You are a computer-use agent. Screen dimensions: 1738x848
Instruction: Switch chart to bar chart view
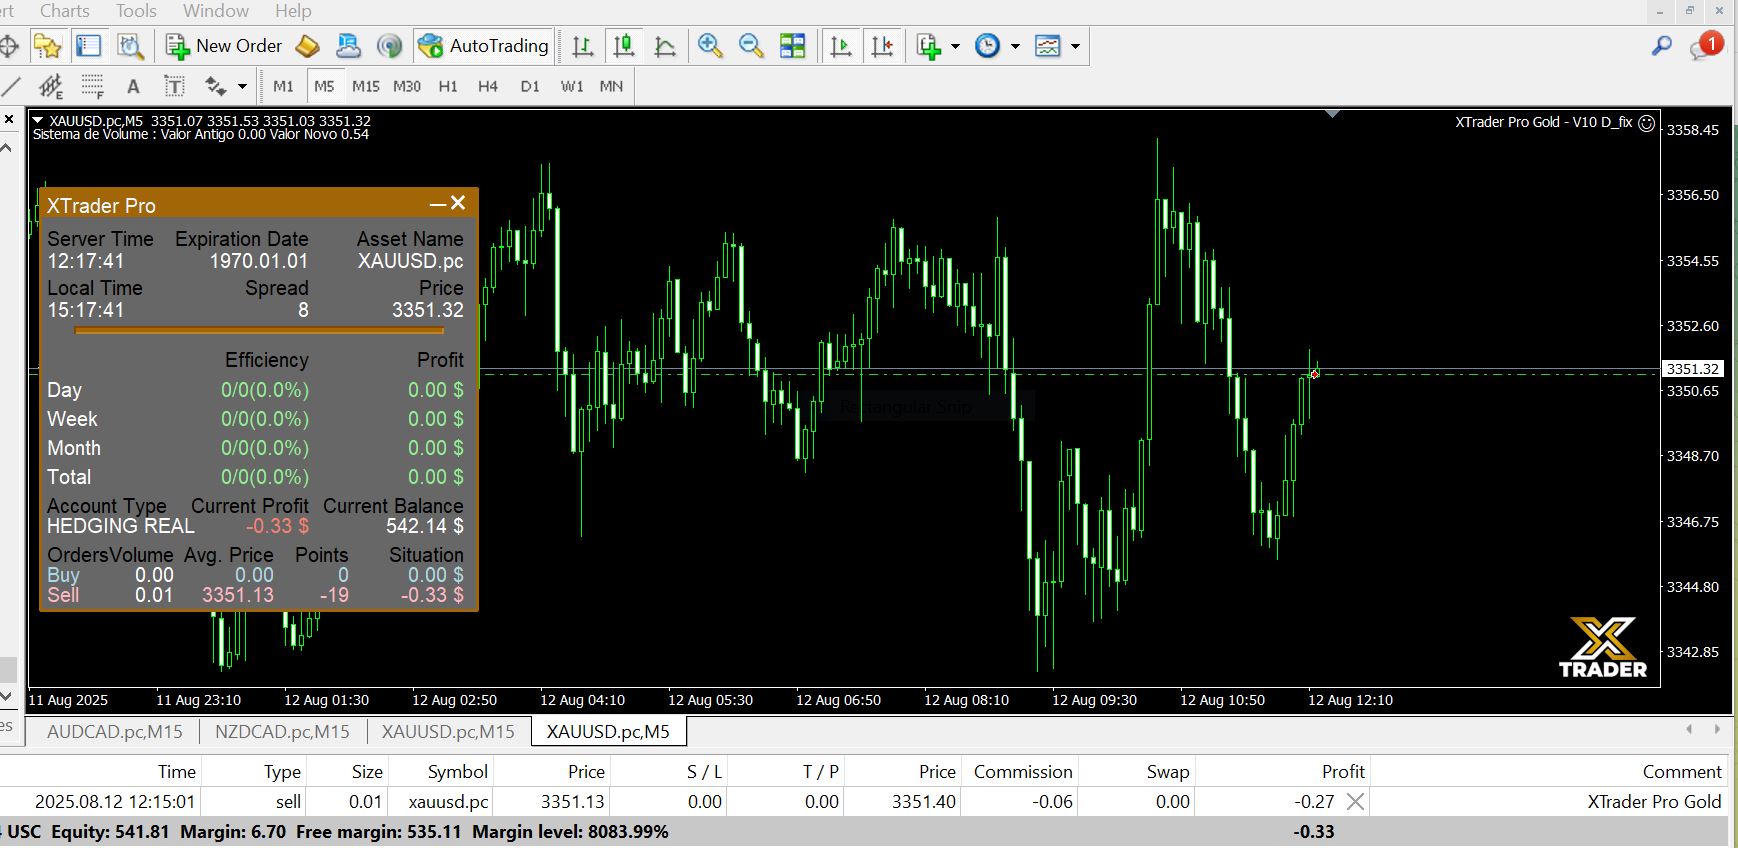(x=583, y=46)
